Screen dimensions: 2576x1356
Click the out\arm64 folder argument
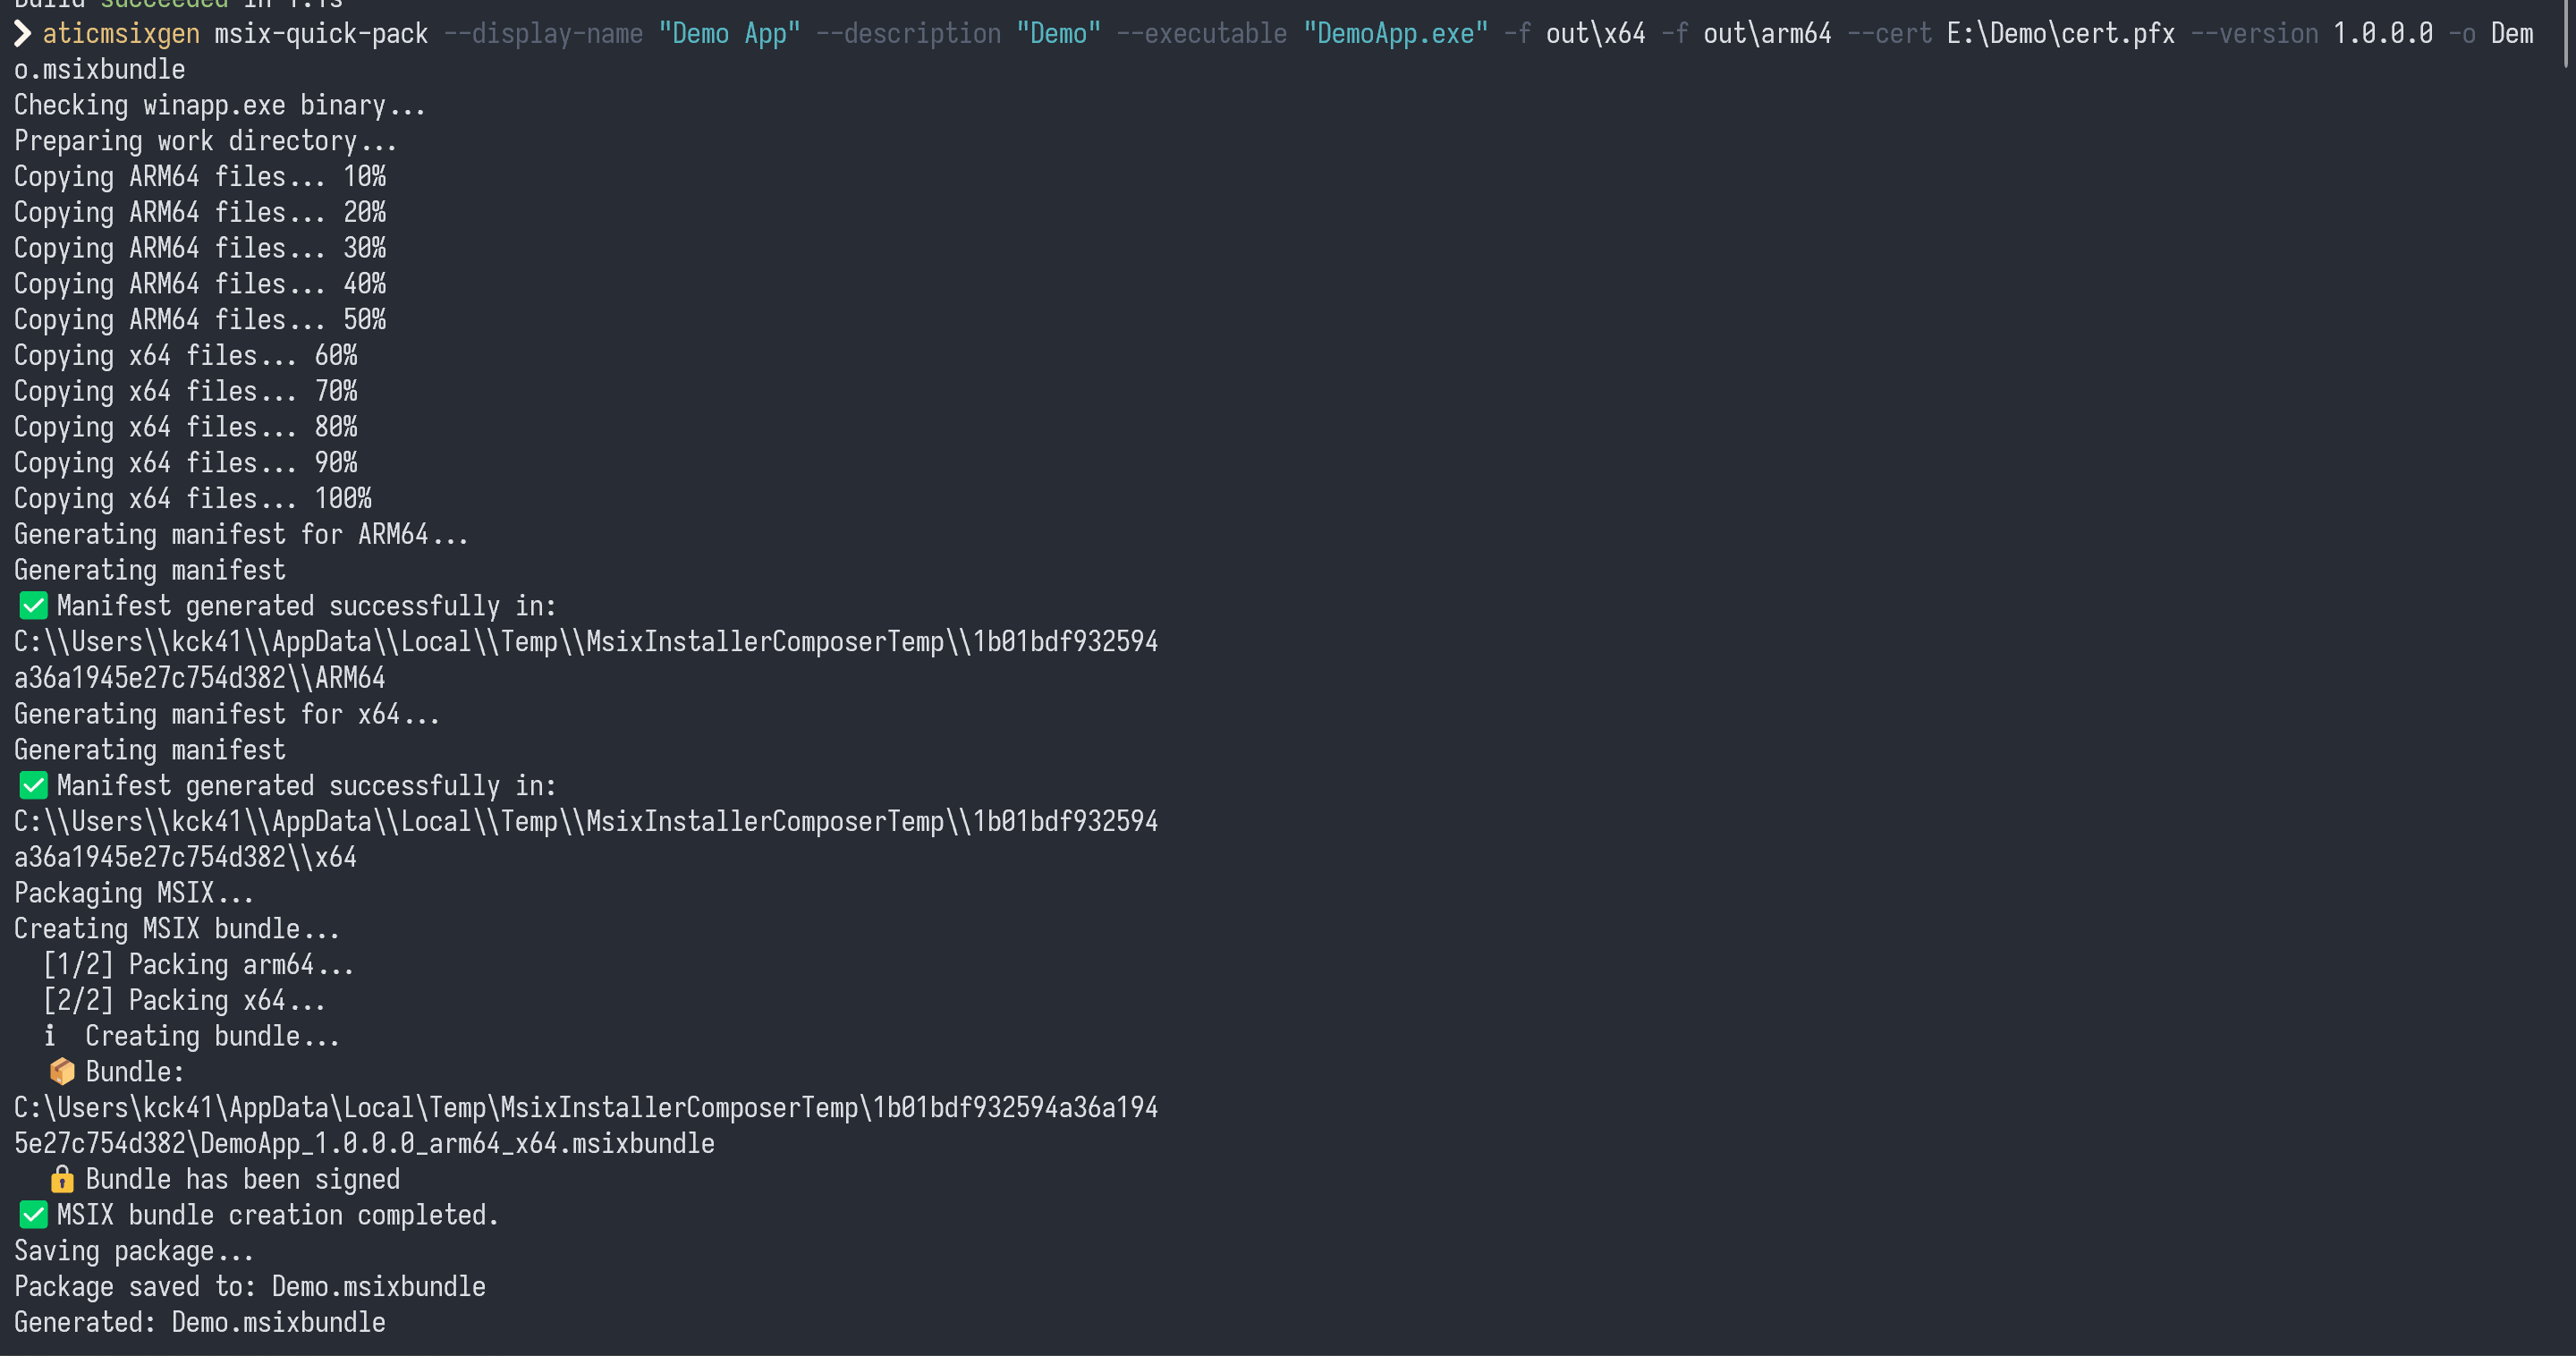coord(1767,34)
